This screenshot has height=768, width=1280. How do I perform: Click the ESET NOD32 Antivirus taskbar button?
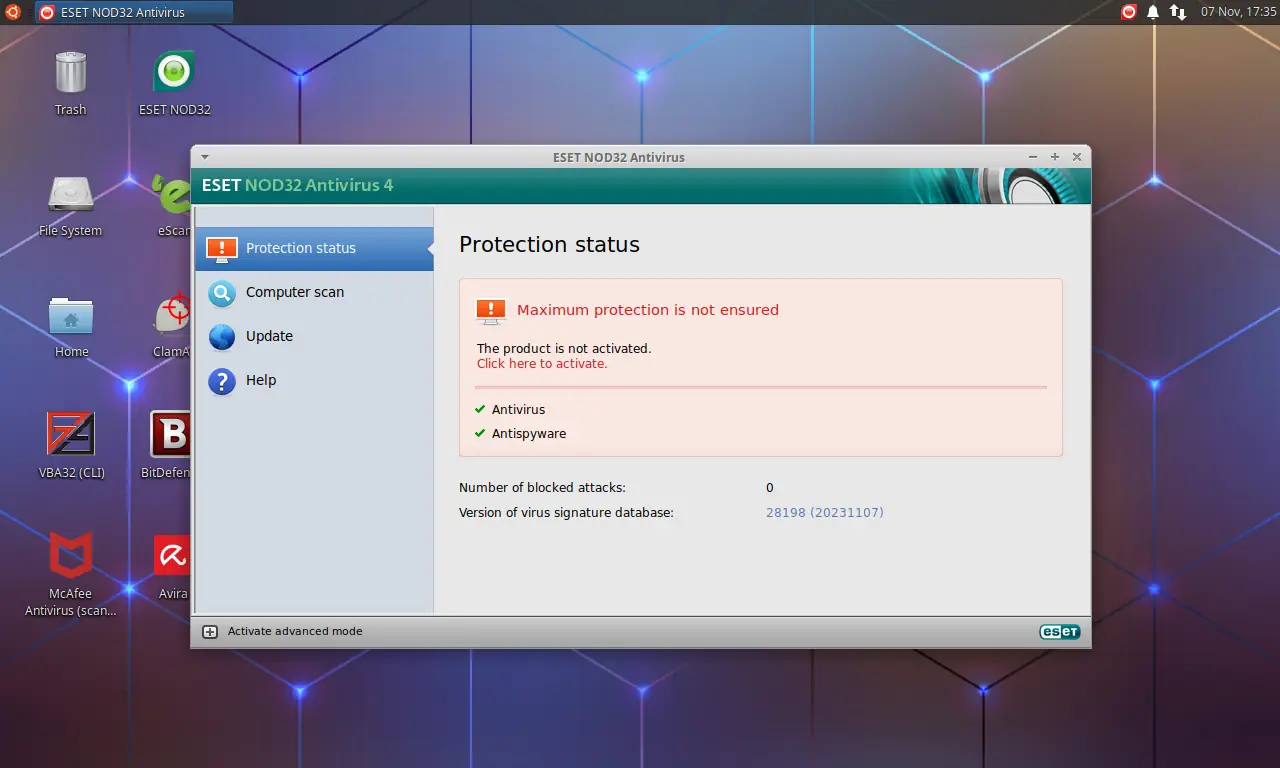click(x=134, y=12)
